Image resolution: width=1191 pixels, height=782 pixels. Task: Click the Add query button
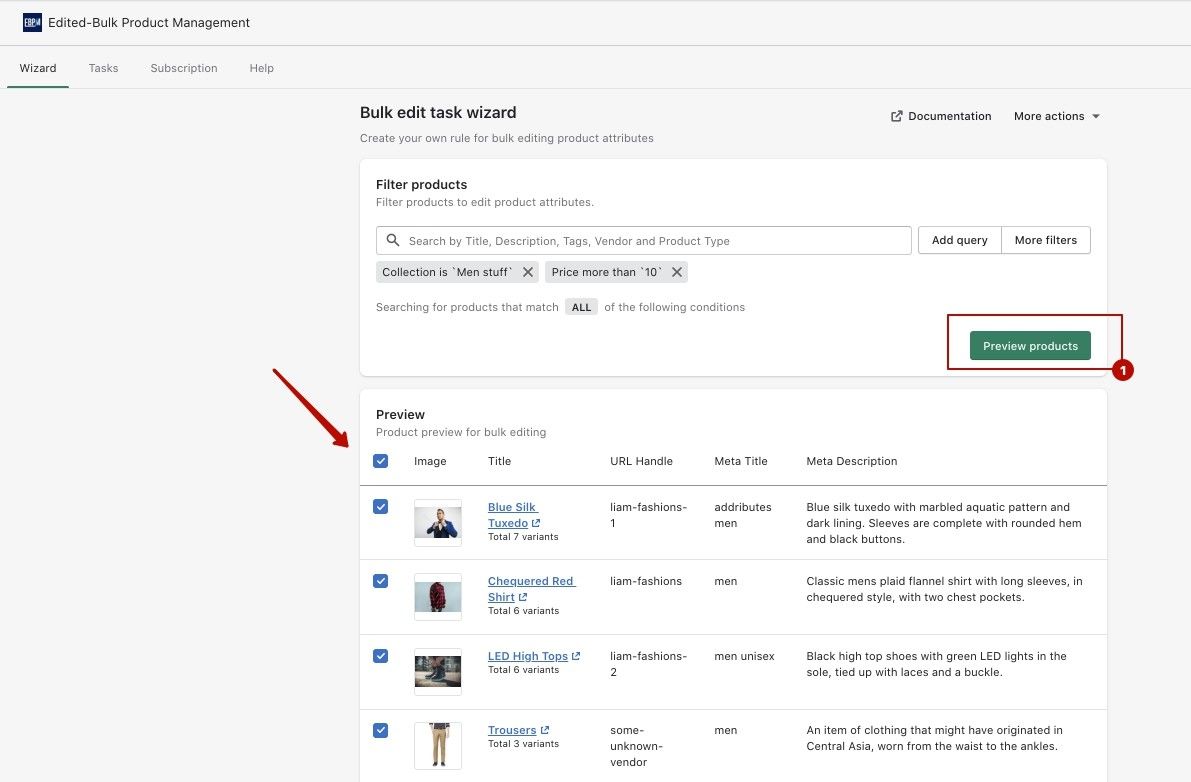click(x=959, y=240)
